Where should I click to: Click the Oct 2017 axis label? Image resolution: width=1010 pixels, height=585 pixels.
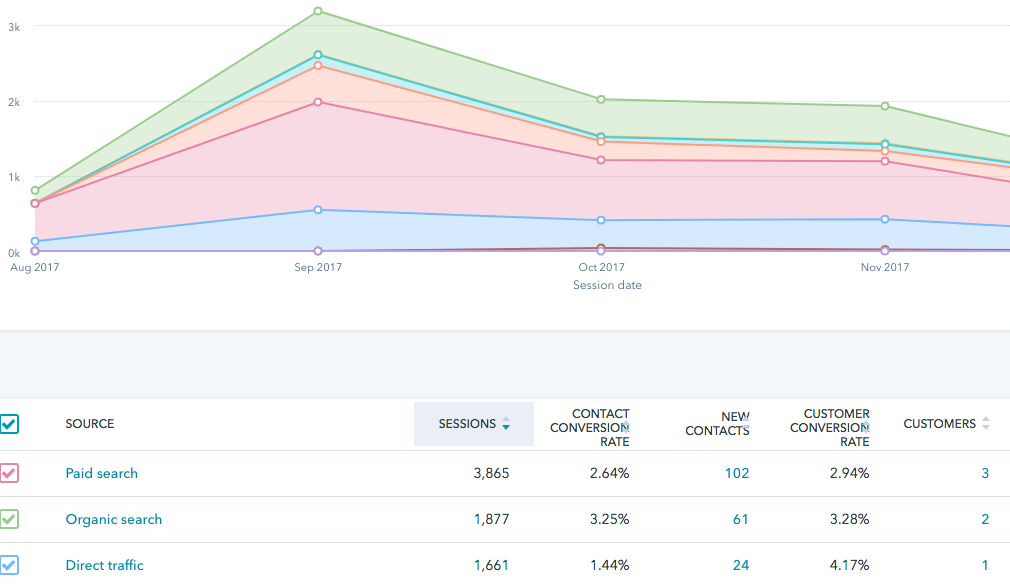click(602, 267)
